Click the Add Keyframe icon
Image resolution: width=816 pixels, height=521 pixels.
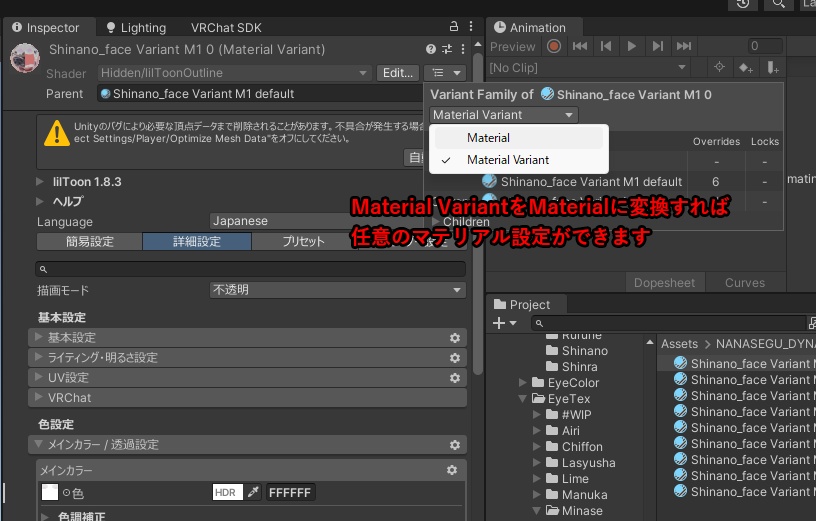(746, 68)
